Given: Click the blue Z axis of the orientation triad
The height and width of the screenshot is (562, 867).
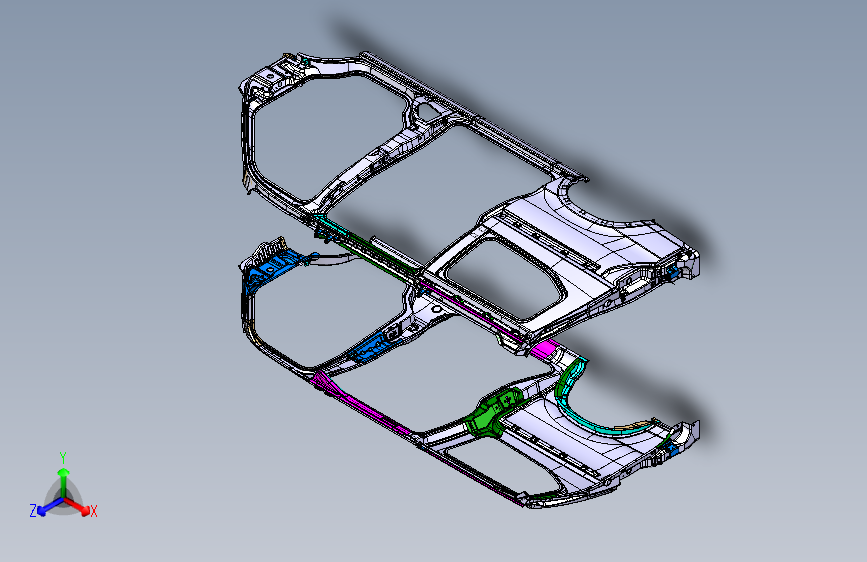Looking at the screenshot, I should coord(45,507).
